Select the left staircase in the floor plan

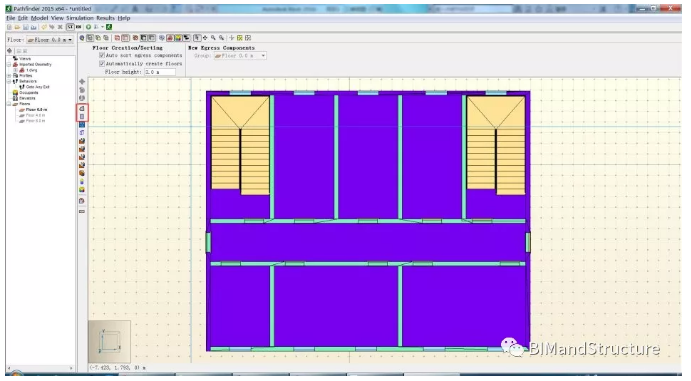[241, 146]
